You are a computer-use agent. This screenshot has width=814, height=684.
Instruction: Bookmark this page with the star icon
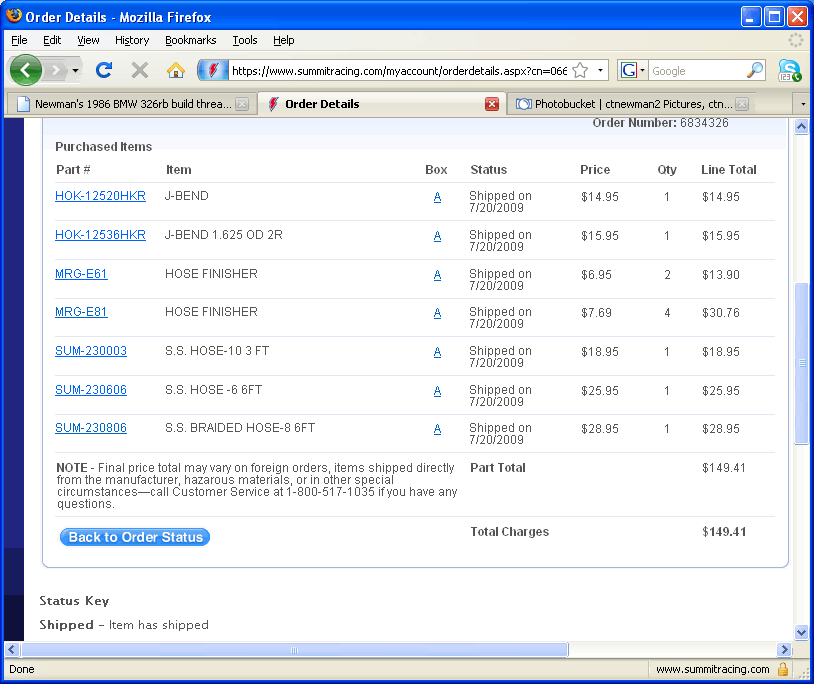pos(580,71)
